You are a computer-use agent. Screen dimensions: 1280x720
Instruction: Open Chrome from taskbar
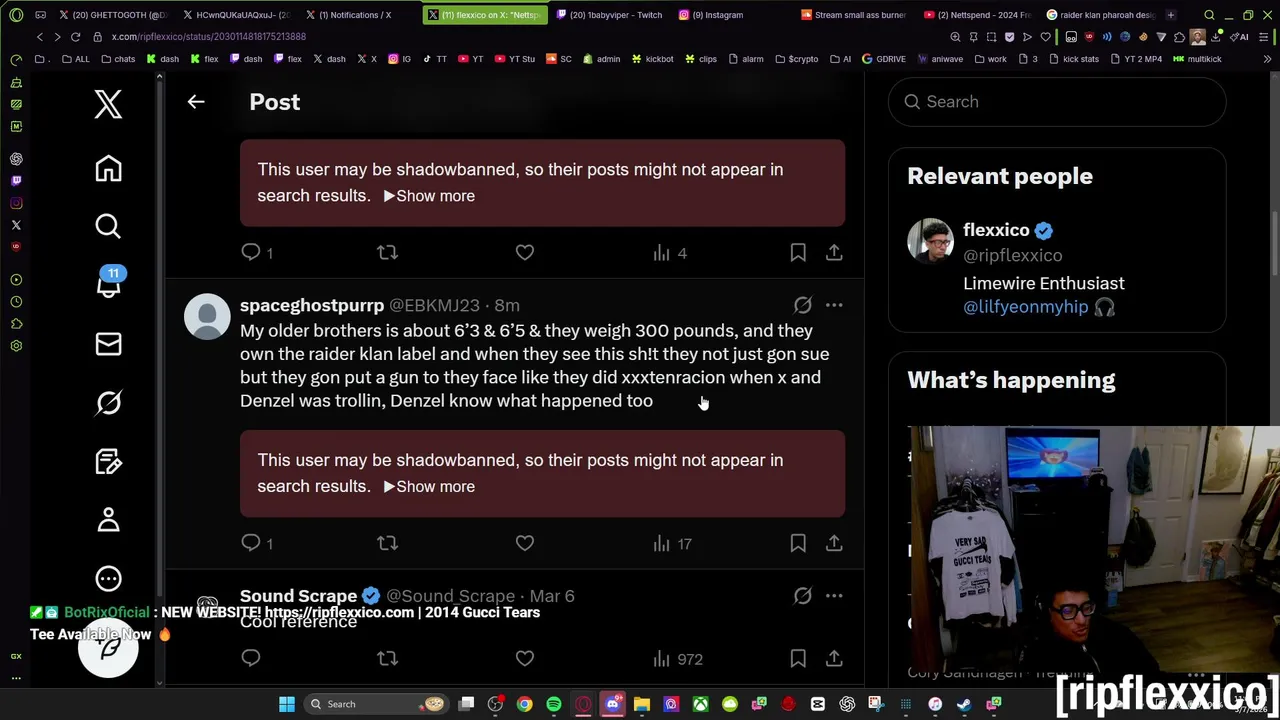pos(524,704)
